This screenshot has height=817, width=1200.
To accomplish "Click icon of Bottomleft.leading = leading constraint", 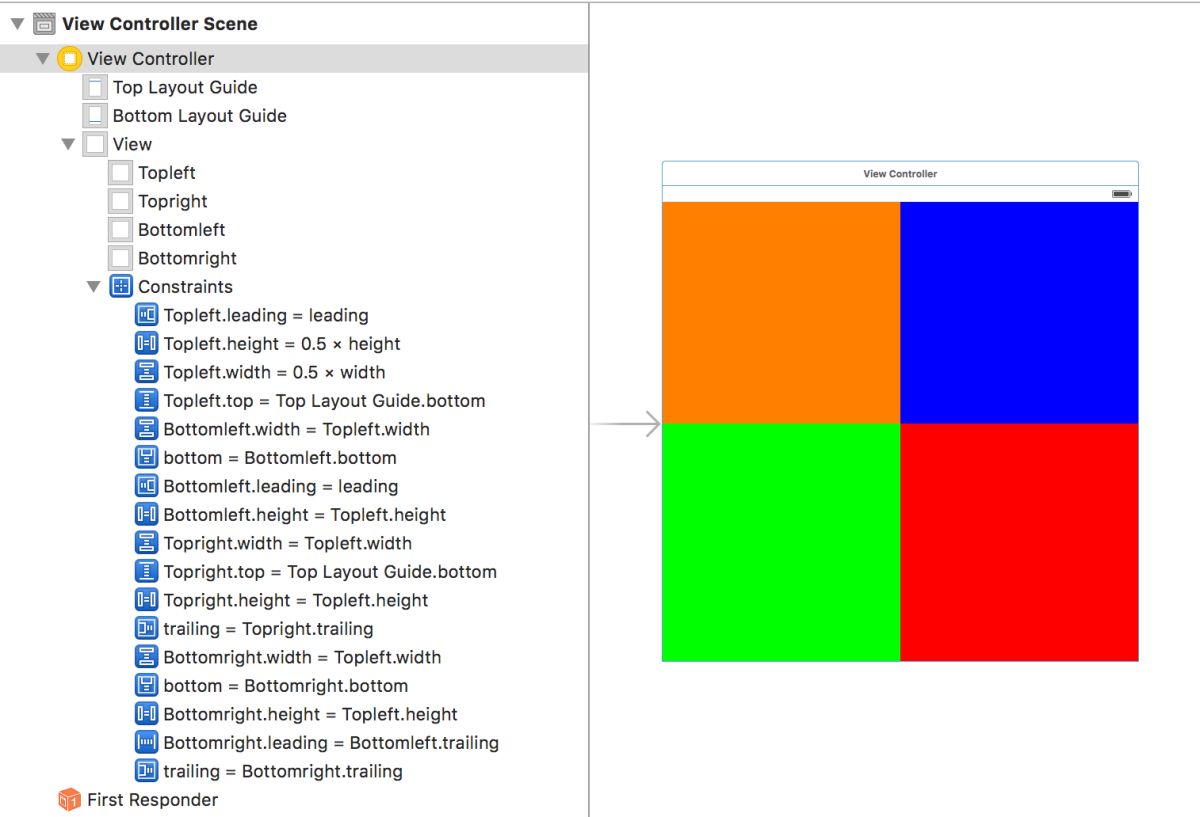I will tap(146, 486).
